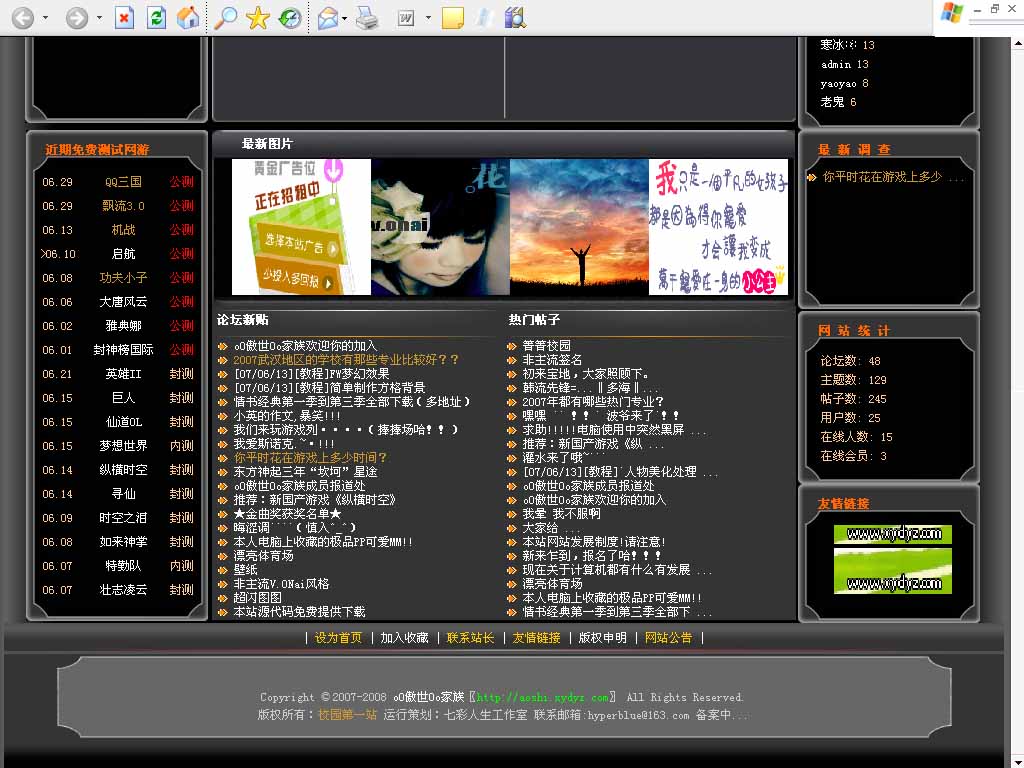Open 飘流3.0 game link
The height and width of the screenshot is (768, 1024).
pos(123,206)
